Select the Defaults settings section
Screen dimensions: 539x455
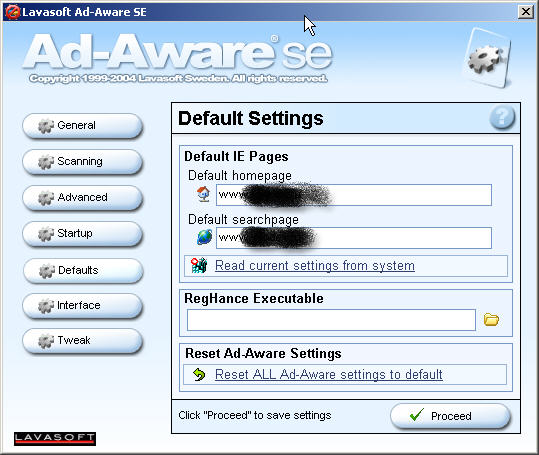pyautogui.click(x=83, y=271)
